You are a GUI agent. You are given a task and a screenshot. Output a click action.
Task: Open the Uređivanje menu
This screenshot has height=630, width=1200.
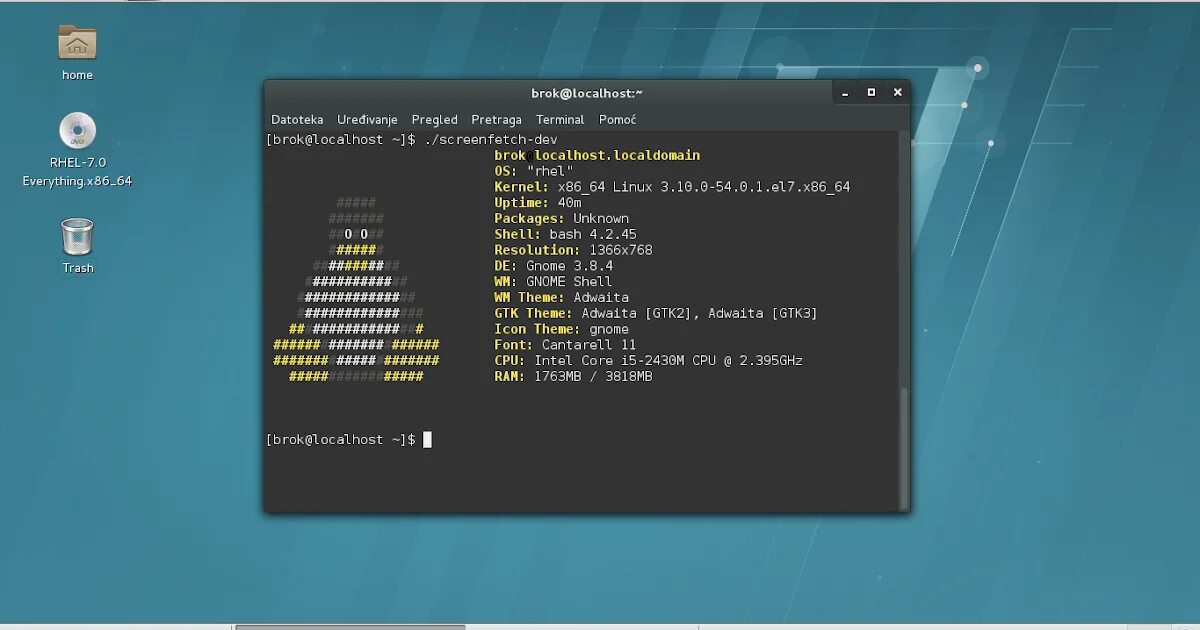[x=367, y=119]
